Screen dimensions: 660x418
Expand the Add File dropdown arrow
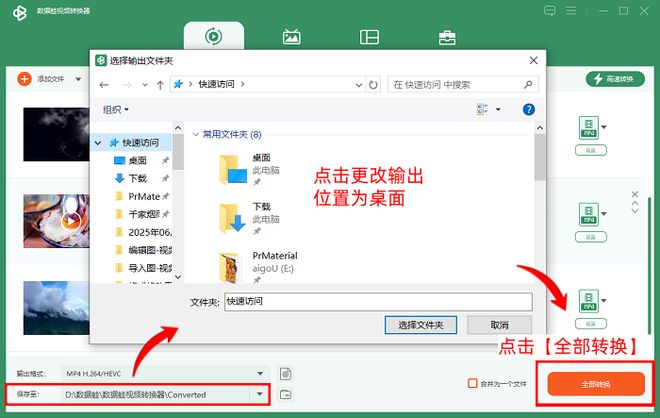pyautogui.click(x=78, y=79)
